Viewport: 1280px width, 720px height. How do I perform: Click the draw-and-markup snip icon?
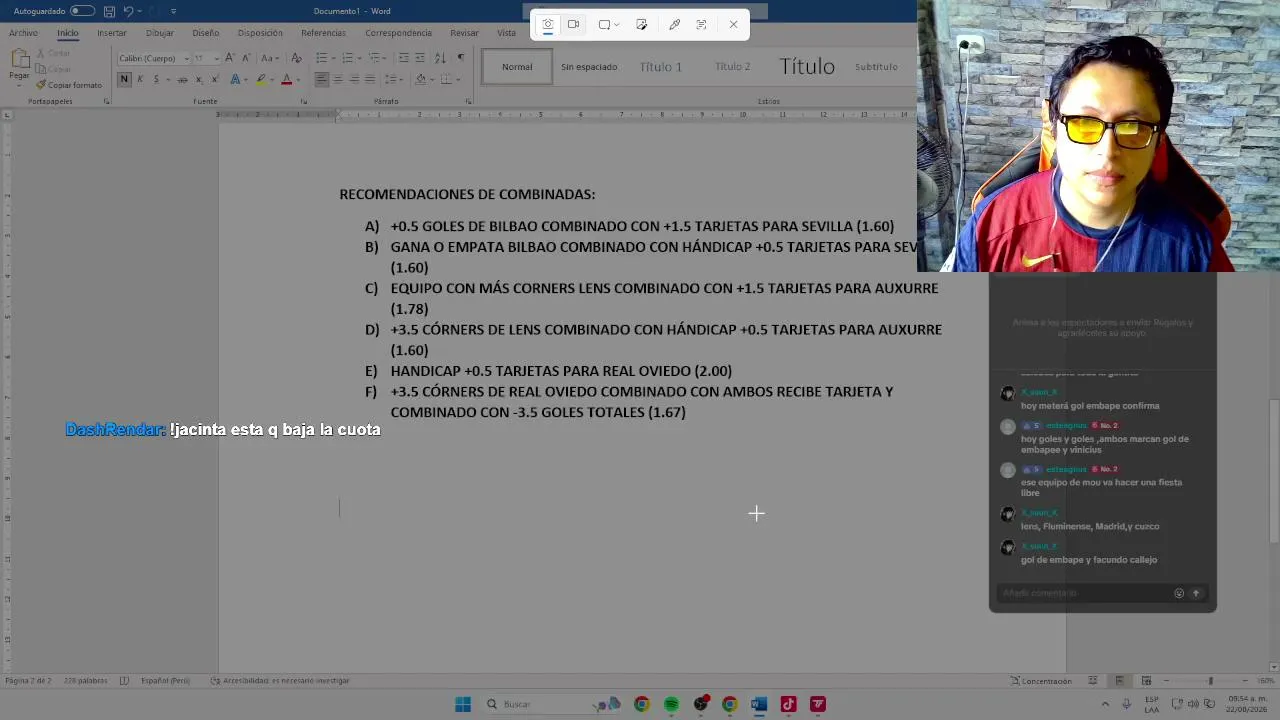(x=641, y=25)
